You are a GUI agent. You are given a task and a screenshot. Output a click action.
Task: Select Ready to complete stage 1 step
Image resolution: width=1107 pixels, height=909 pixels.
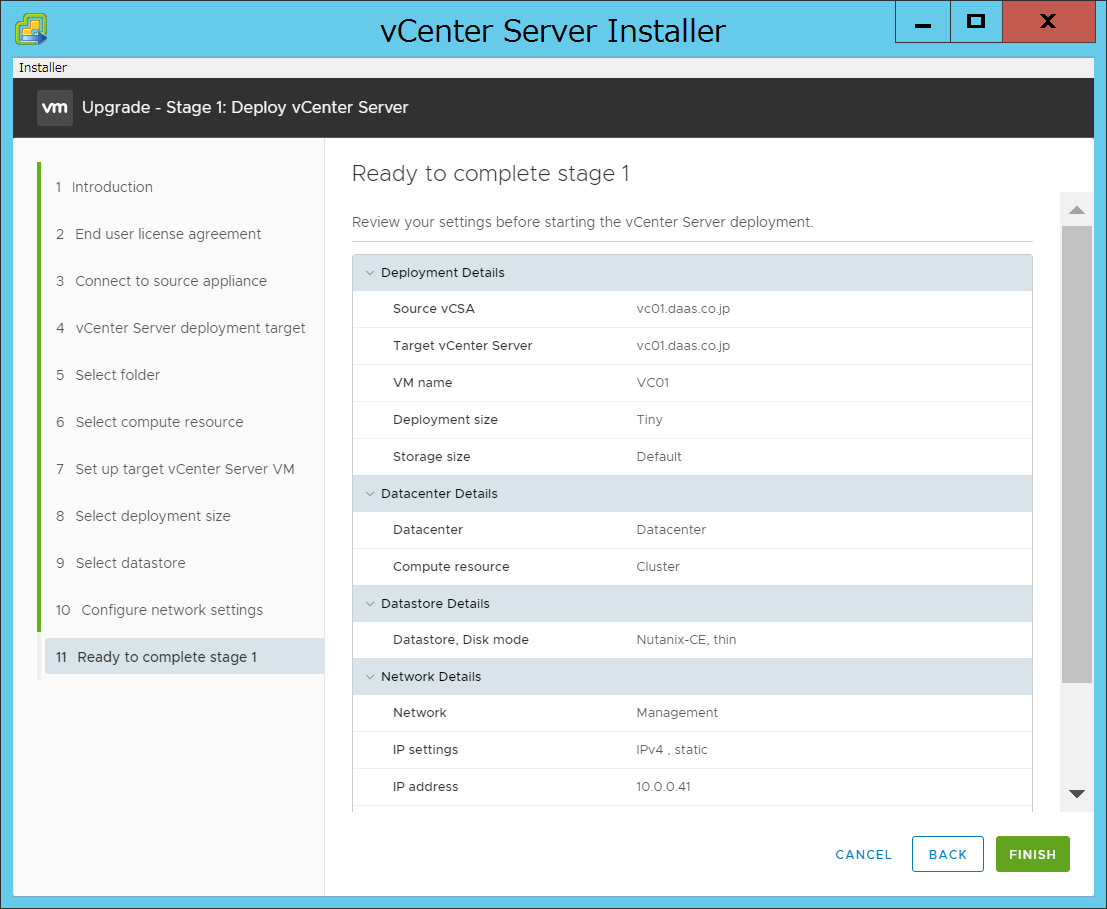click(x=184, y=656)
